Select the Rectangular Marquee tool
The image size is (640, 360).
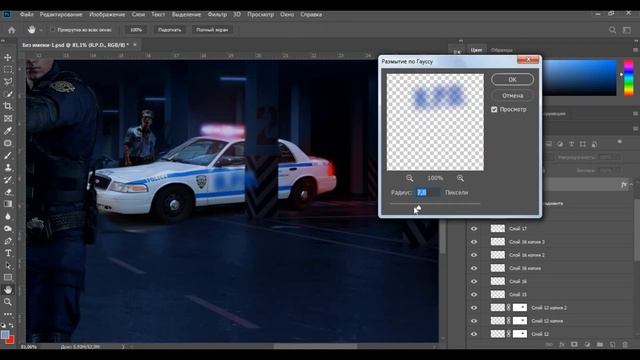[x=8, y=70]
